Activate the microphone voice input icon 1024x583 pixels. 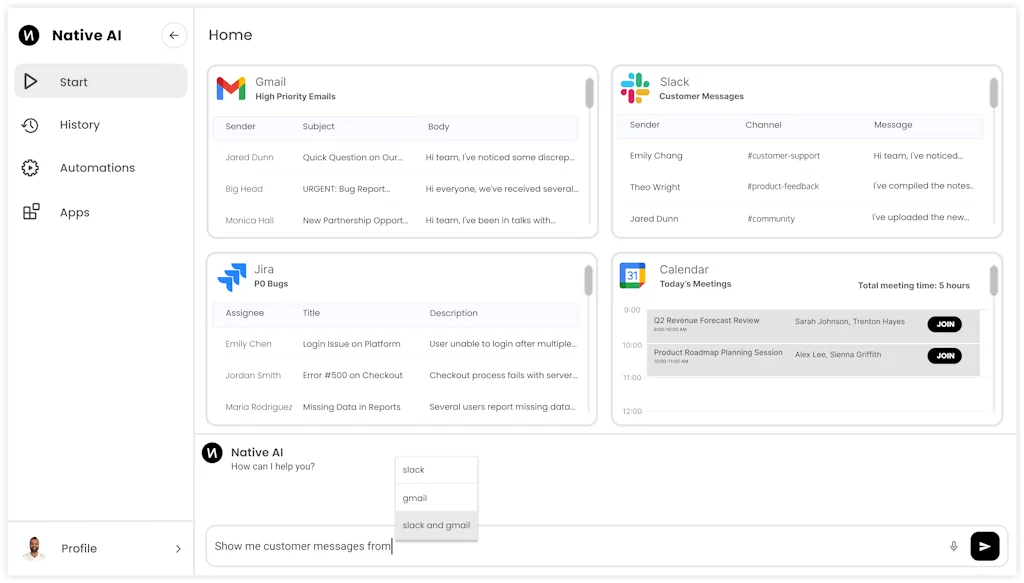[x=953, y=546]
